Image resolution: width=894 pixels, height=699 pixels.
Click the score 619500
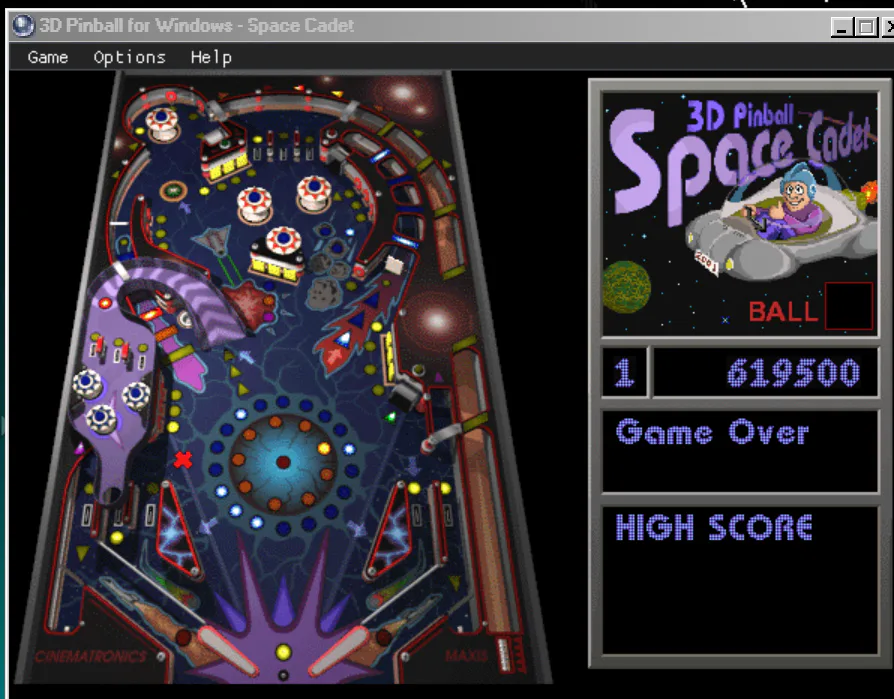point(794,373)
